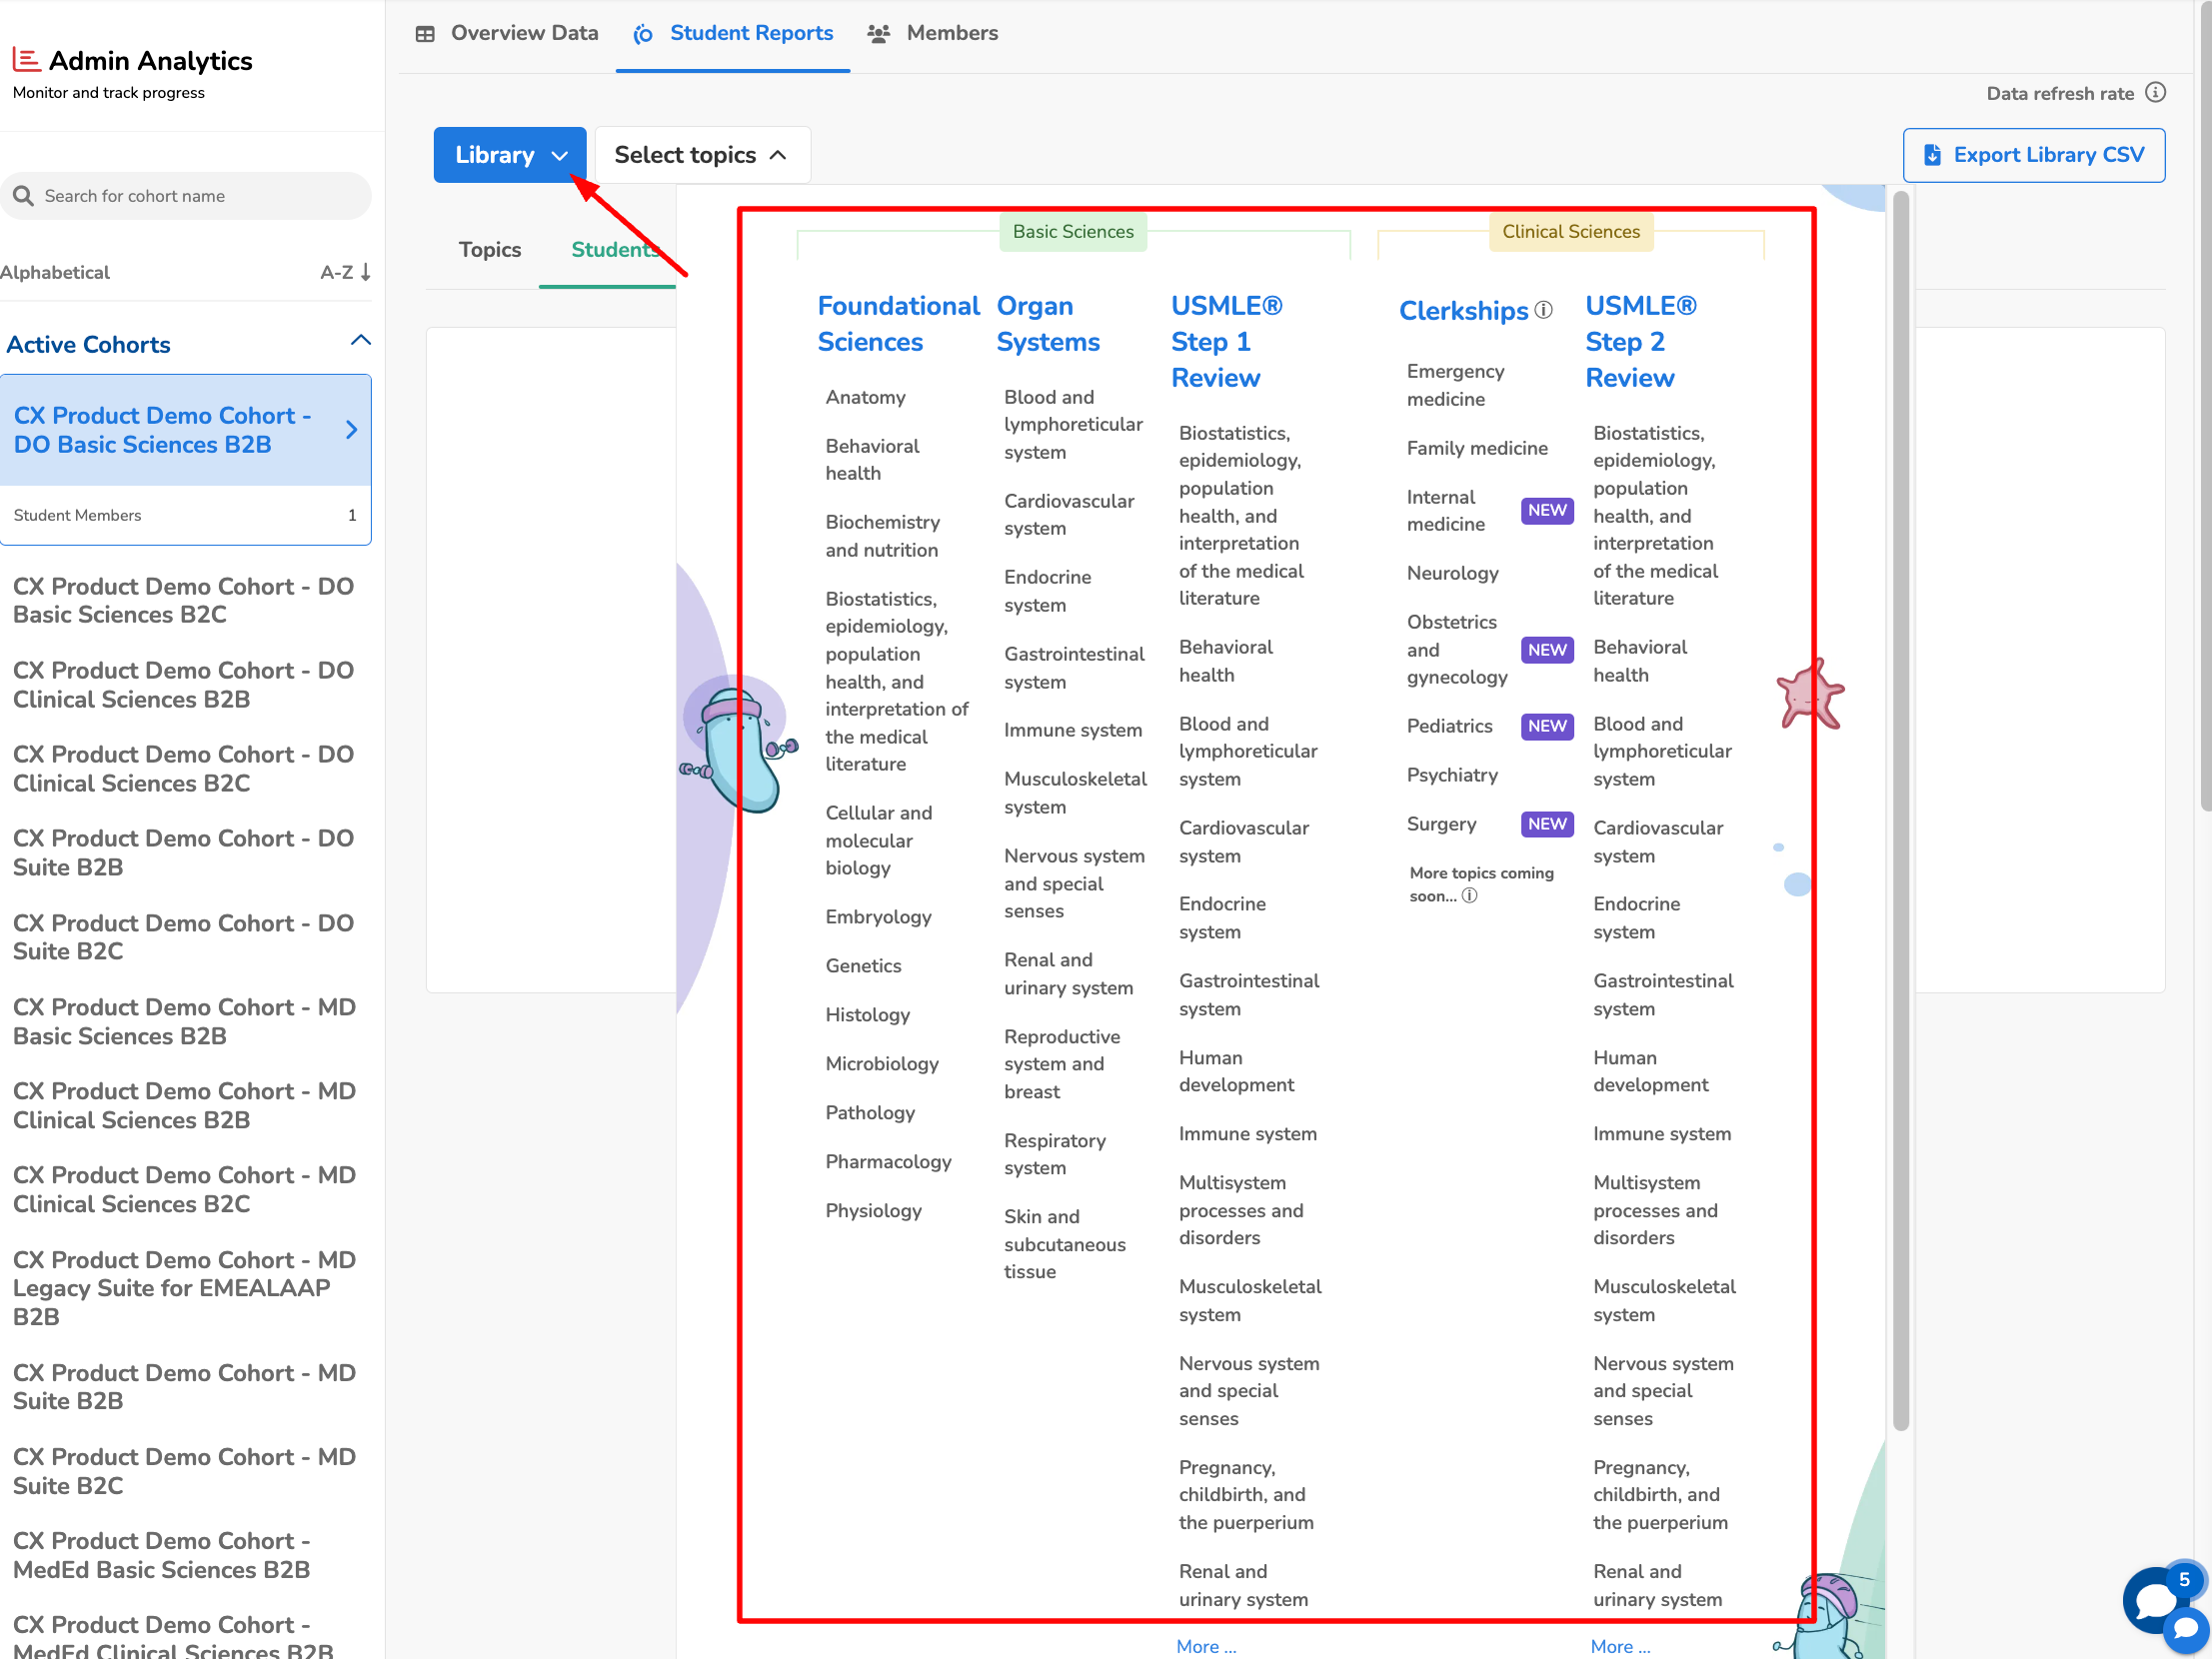The height and width of the screenshot is (1659, 2212).
Task: Click the topics panel vertical scrollbar
Action: (1901, 810)
